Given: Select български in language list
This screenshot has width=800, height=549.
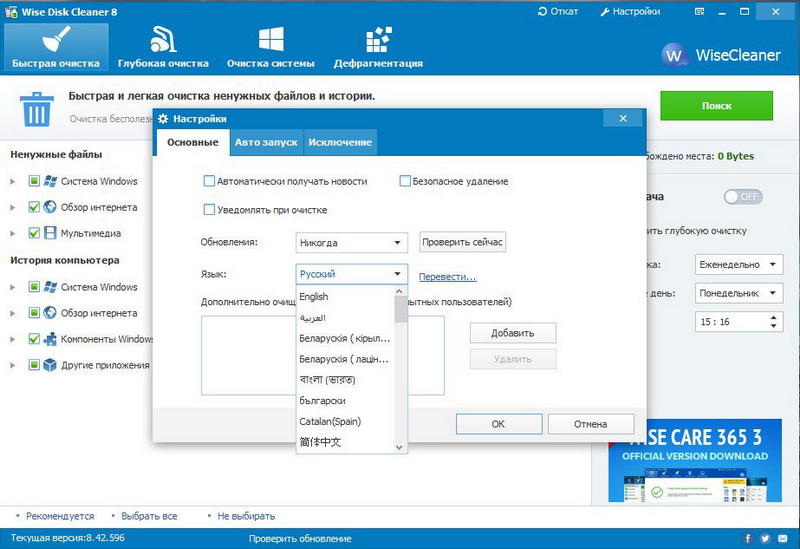Looking at the screenshot, I should pyautogui.click(x=345, y=401).
